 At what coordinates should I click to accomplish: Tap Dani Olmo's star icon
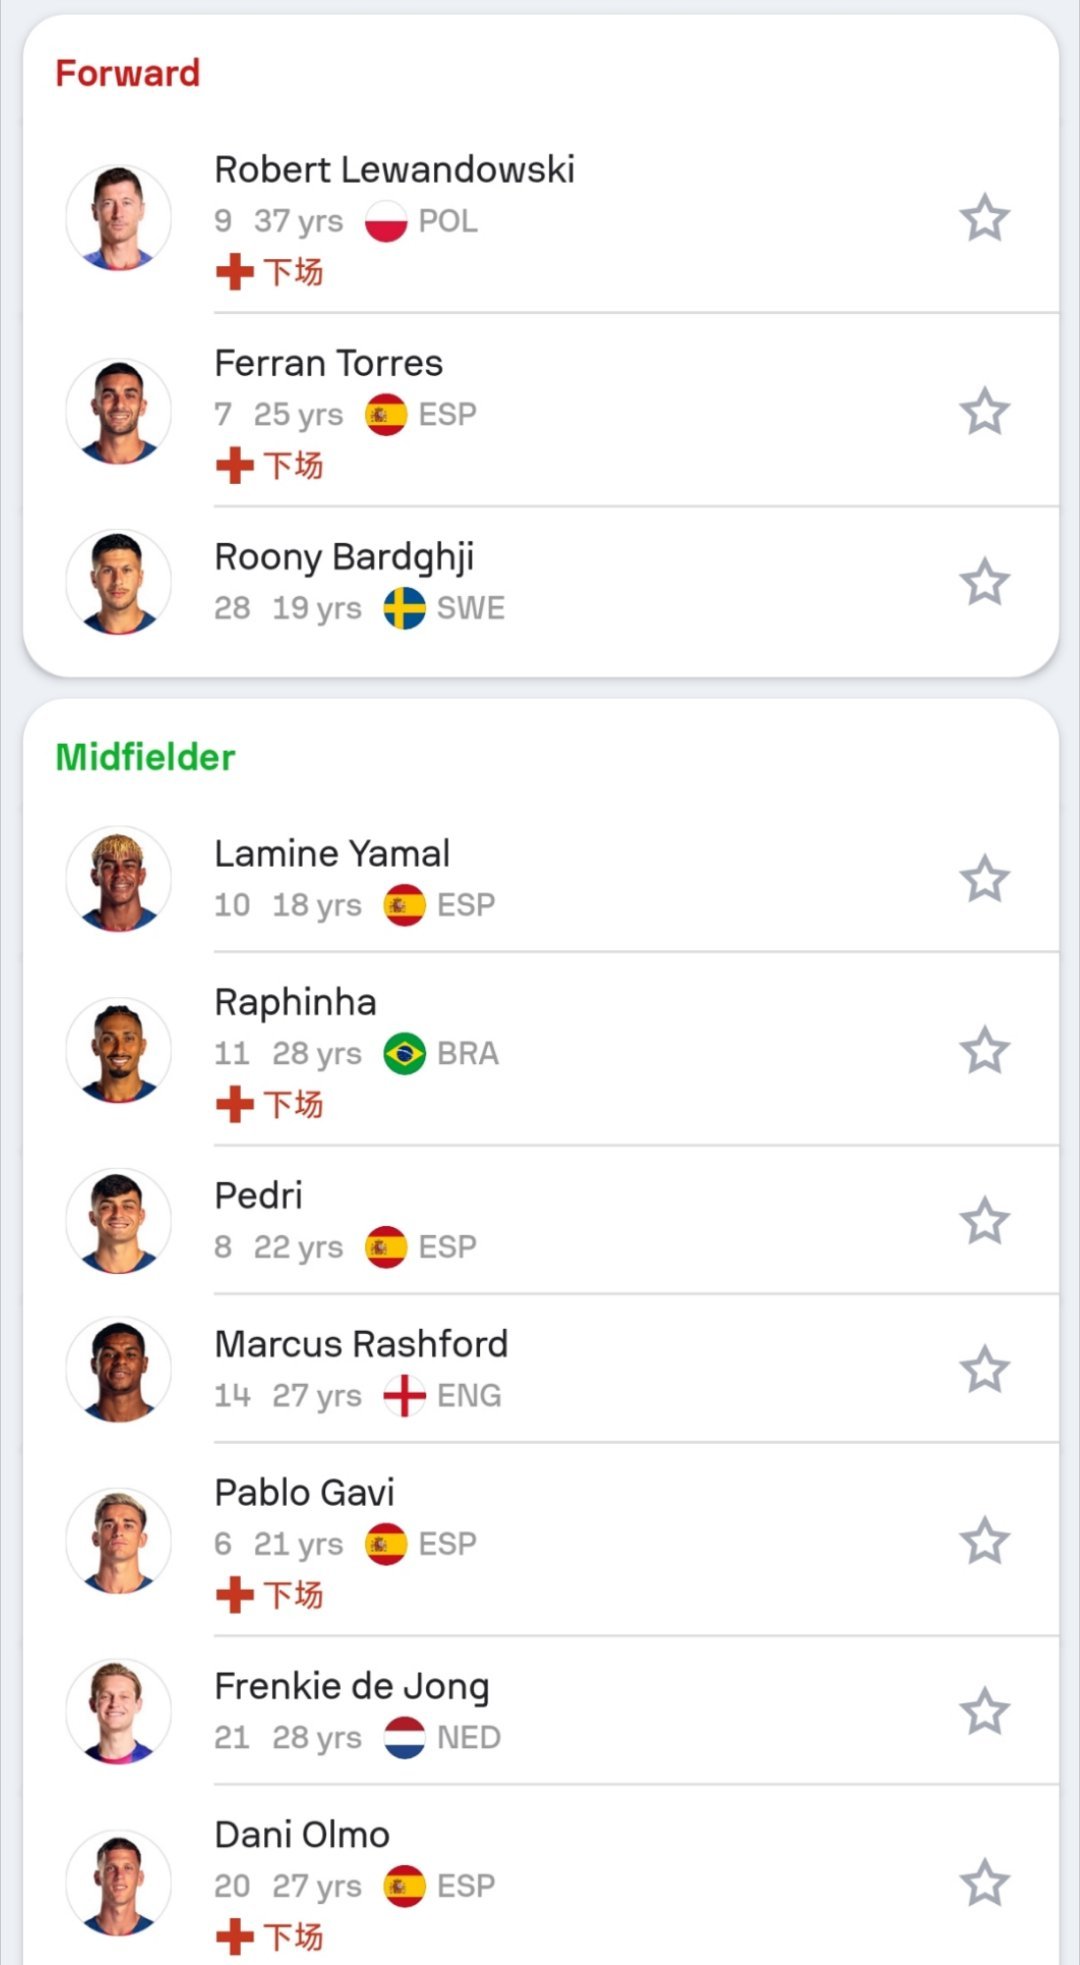[984, 1883]
